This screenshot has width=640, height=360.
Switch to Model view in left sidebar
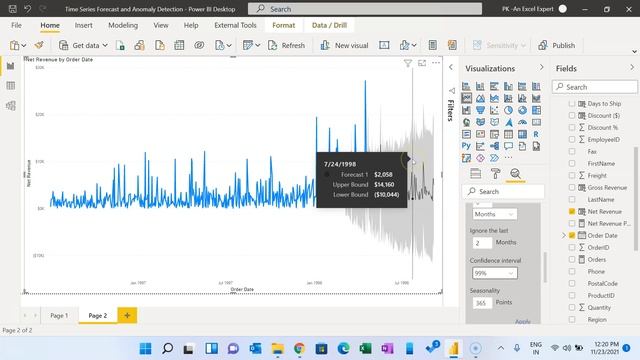(x=11, y=106)
